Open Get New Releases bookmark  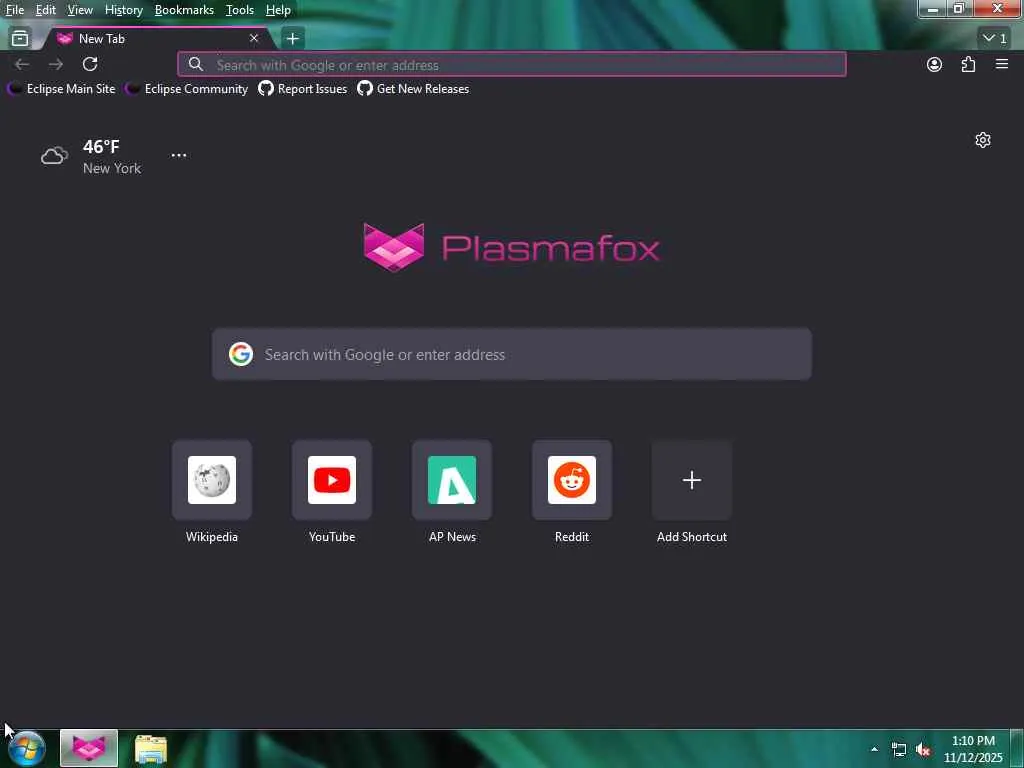413,89
